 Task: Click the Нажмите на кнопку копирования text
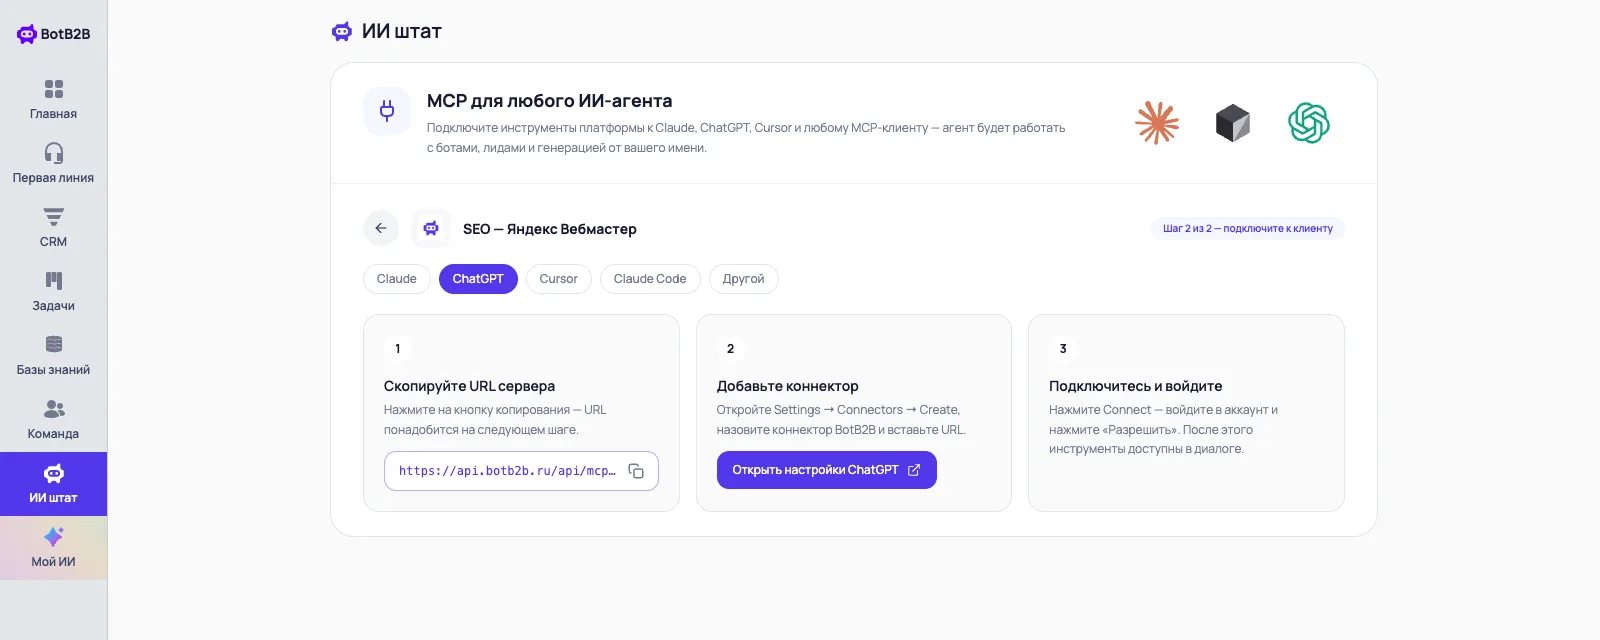495,420
